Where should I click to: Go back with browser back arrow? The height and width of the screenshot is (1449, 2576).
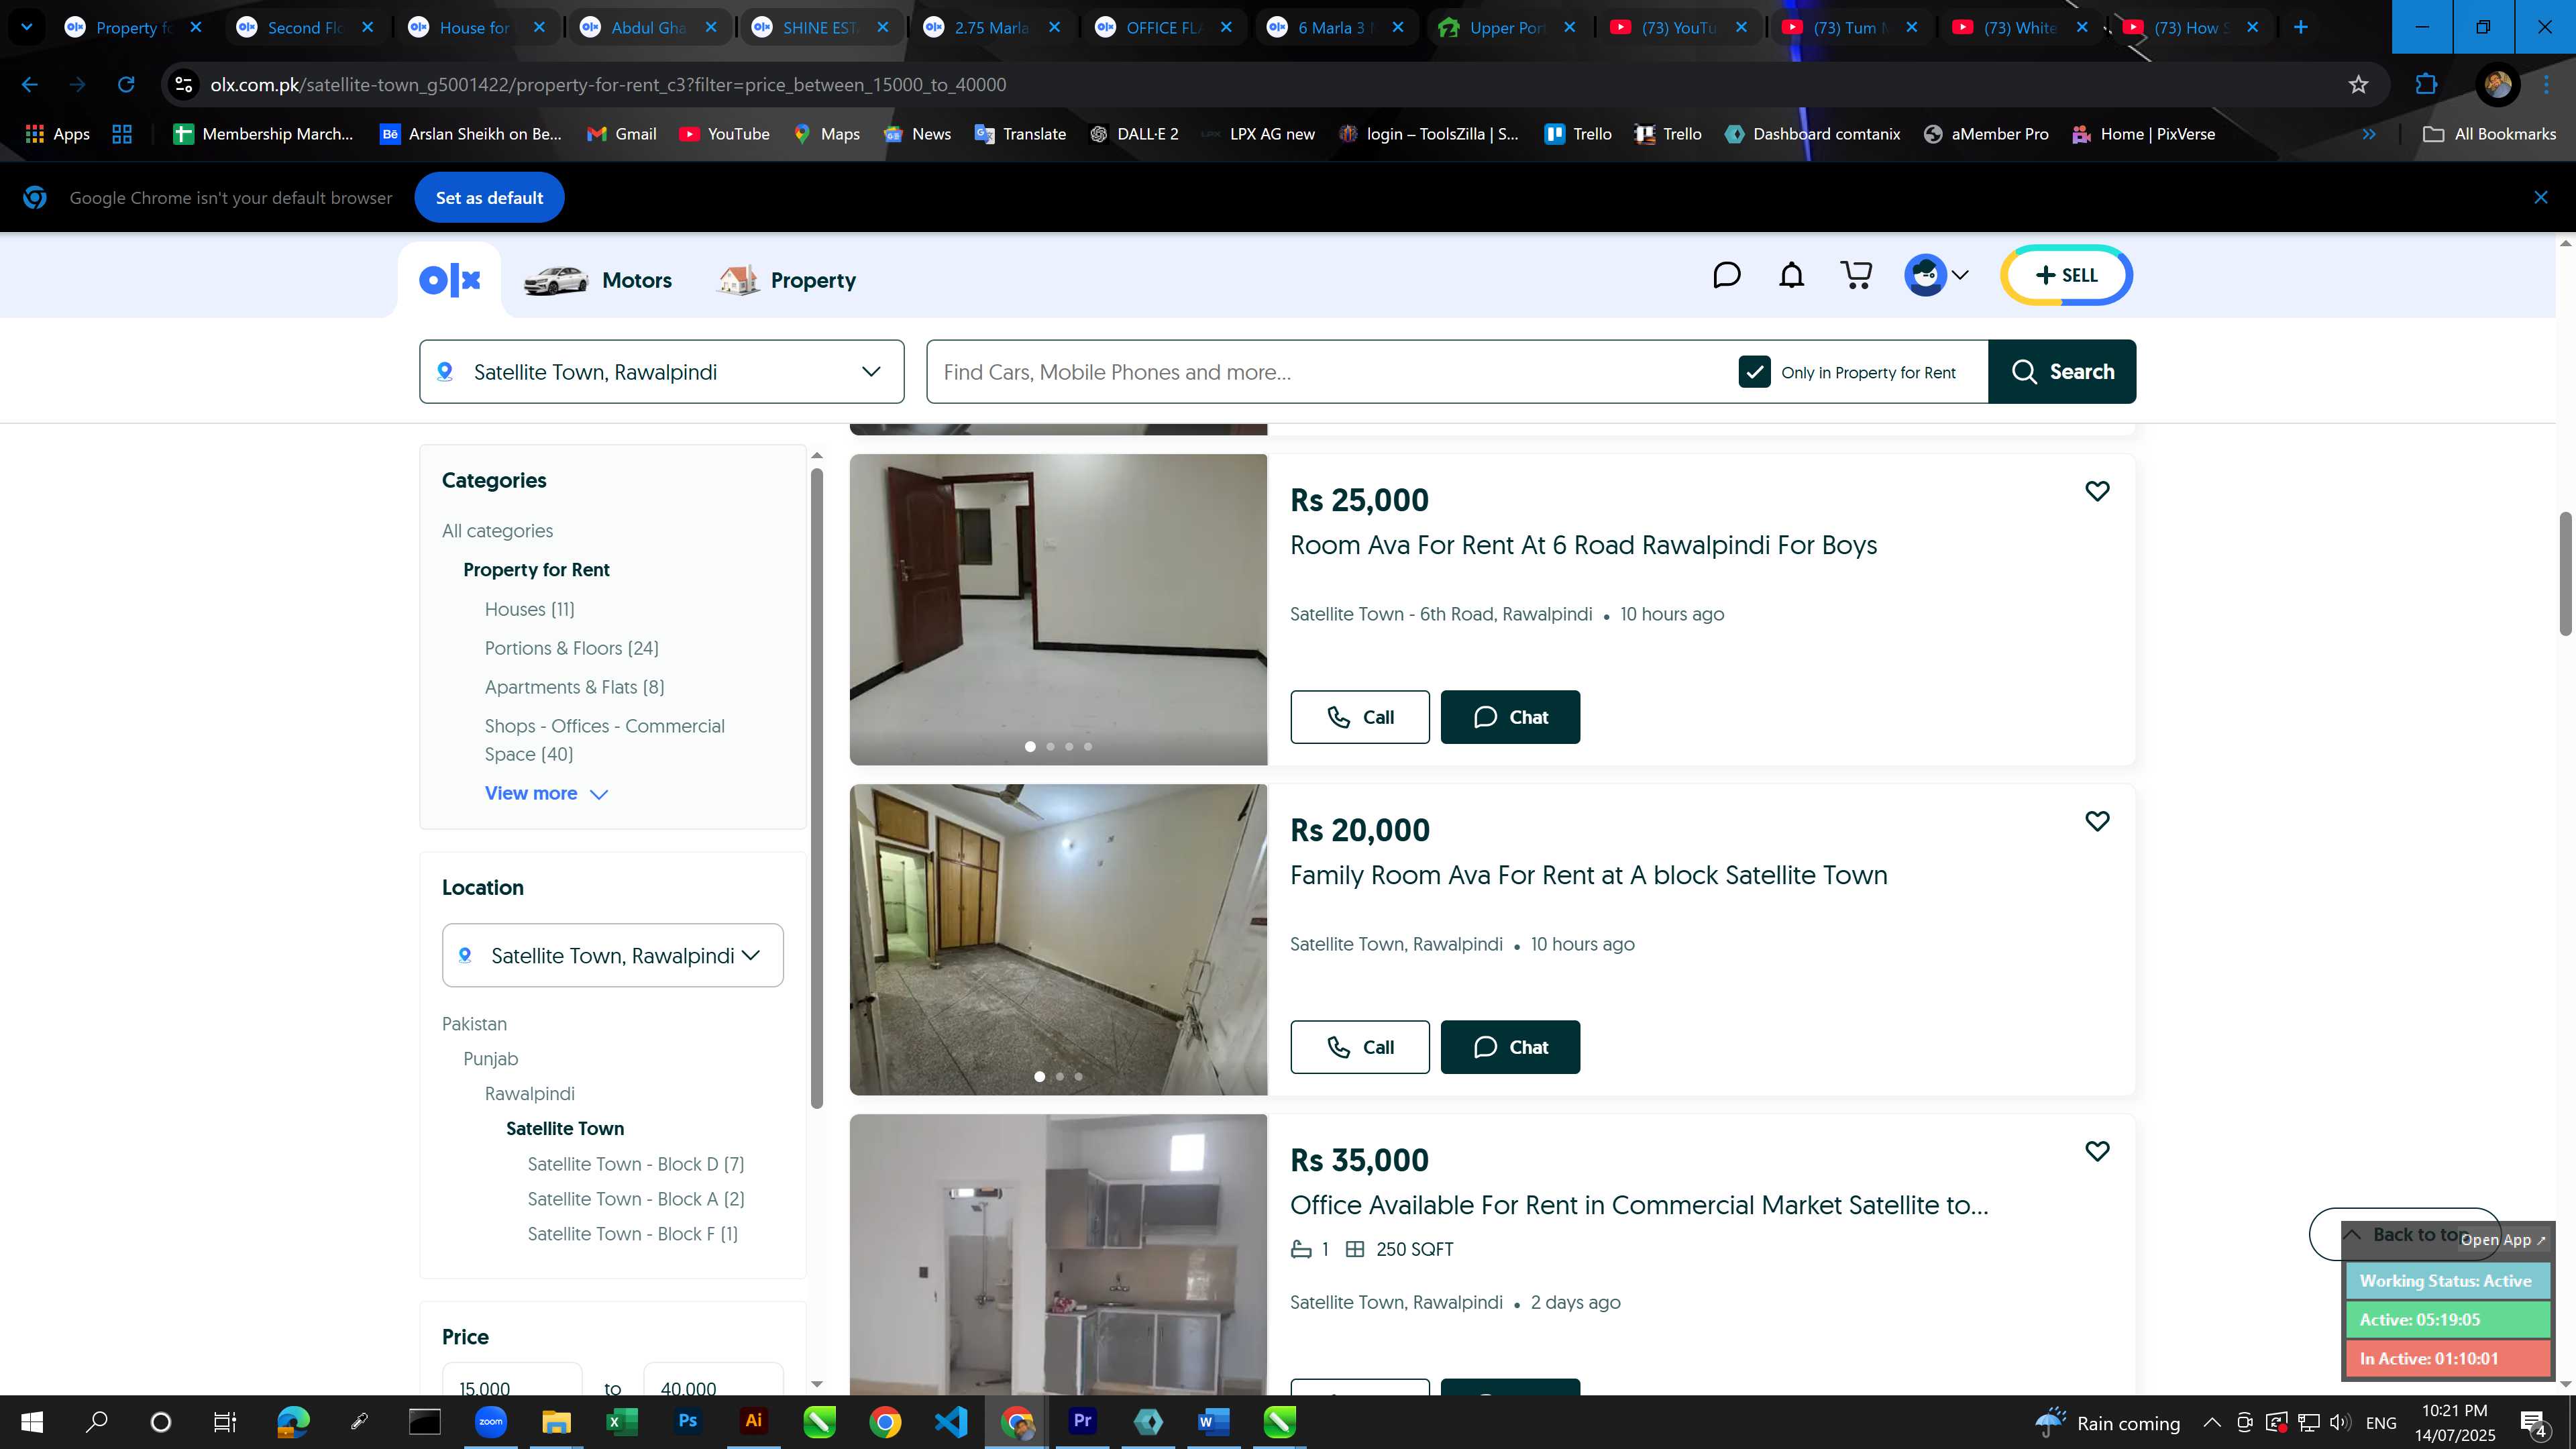tap(30, 85)
